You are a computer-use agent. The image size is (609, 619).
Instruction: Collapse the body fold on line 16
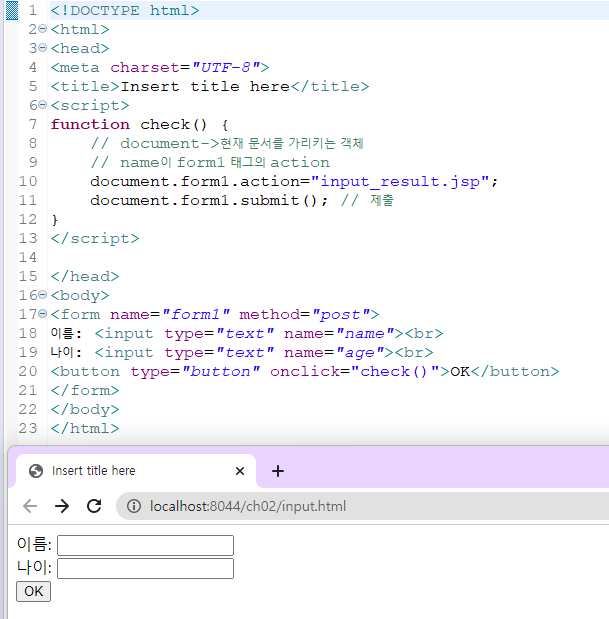(x=43, y=295)
